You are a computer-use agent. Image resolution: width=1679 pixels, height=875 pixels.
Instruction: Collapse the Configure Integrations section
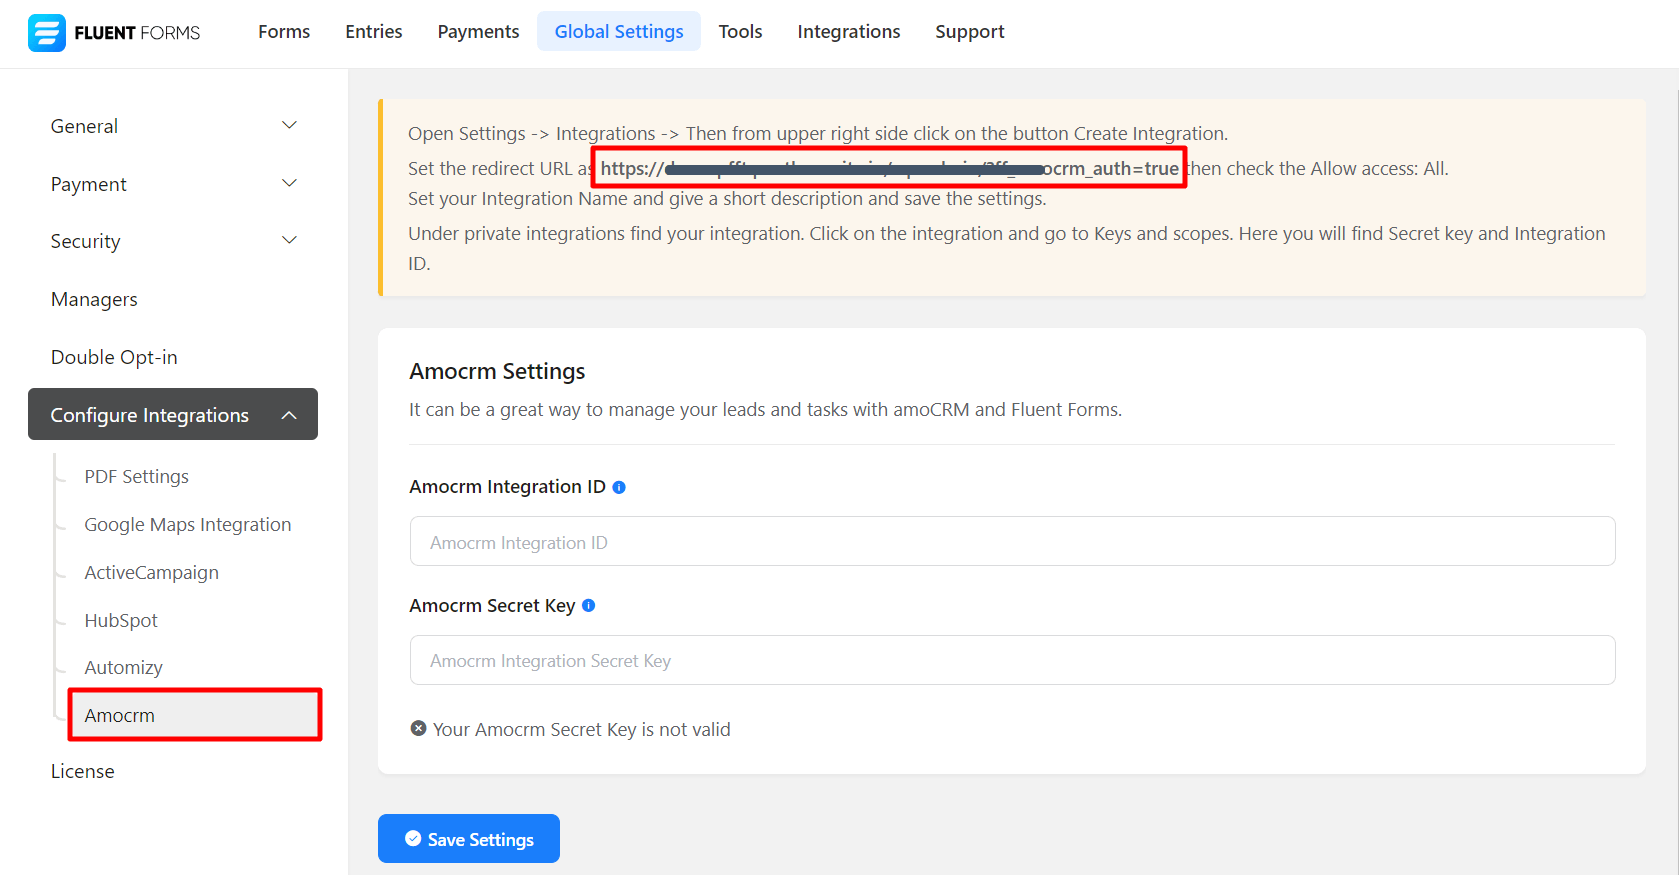coord(289,415)
